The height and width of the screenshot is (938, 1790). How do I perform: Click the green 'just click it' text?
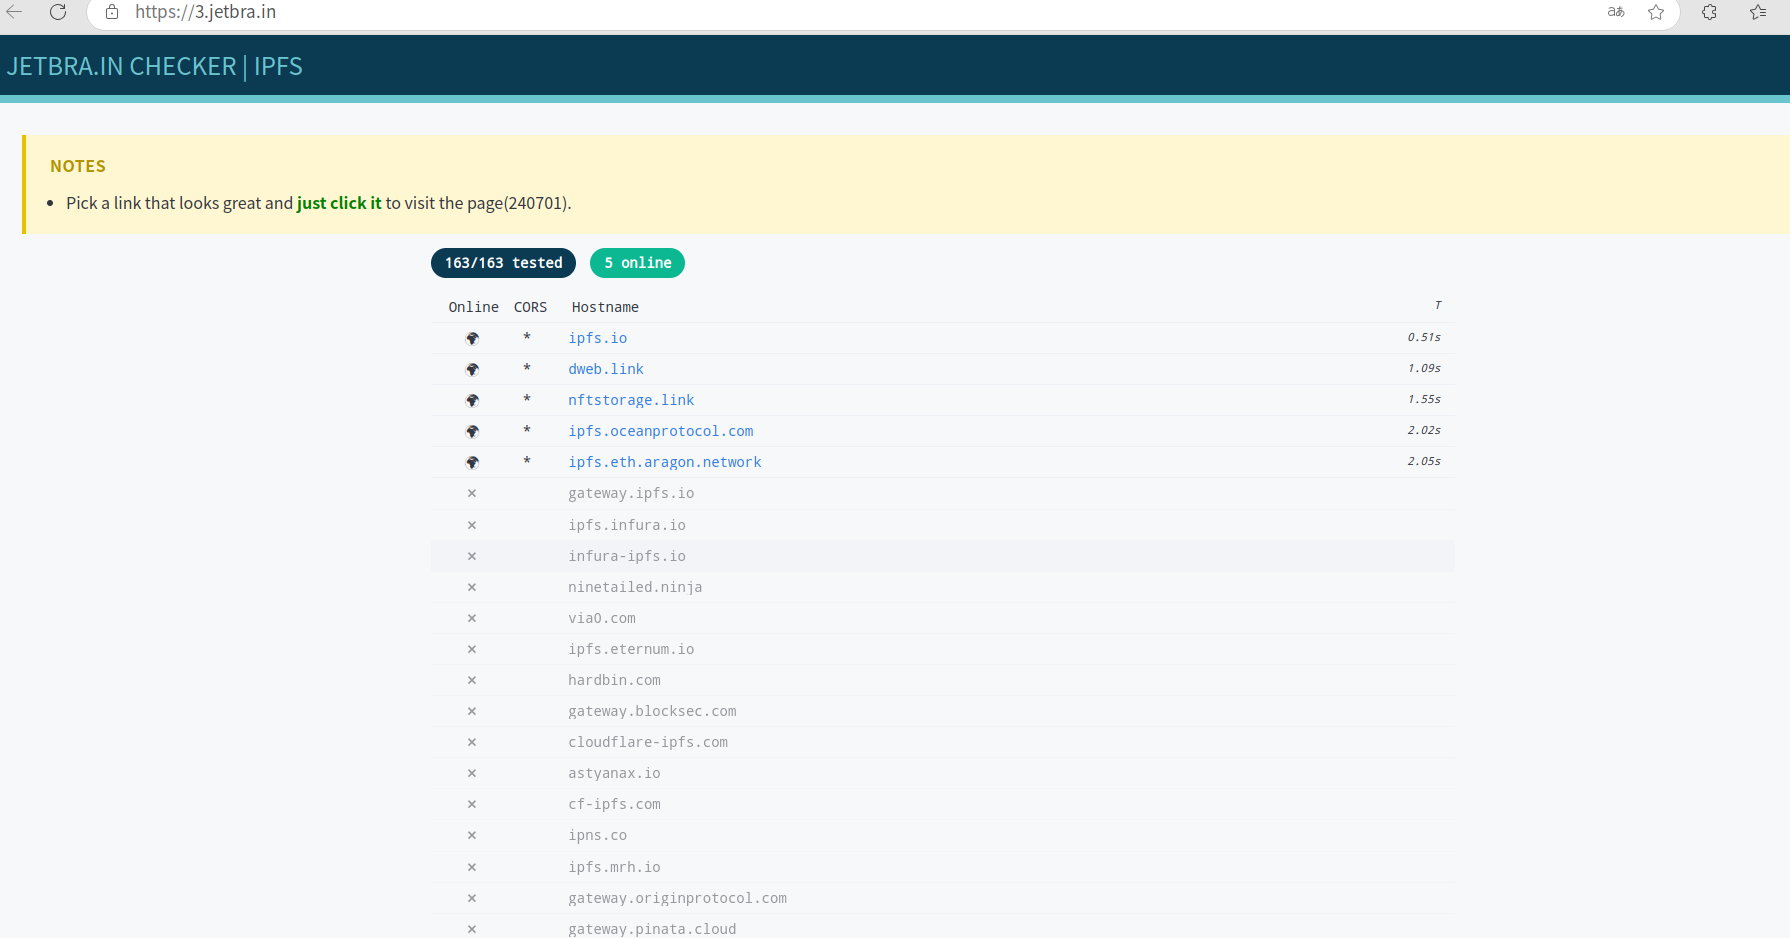[x=339, y=203]
